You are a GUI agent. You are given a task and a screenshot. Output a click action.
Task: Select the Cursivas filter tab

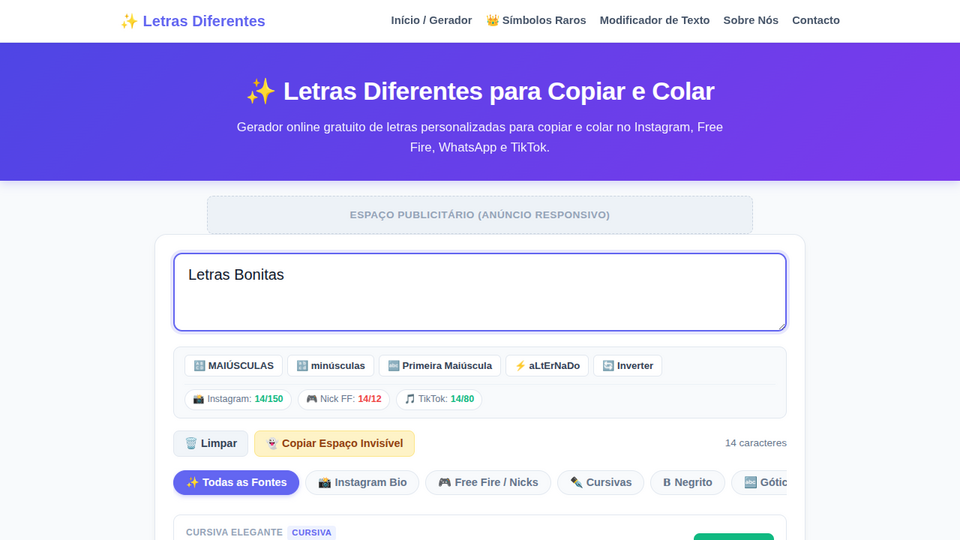[601, 482]
